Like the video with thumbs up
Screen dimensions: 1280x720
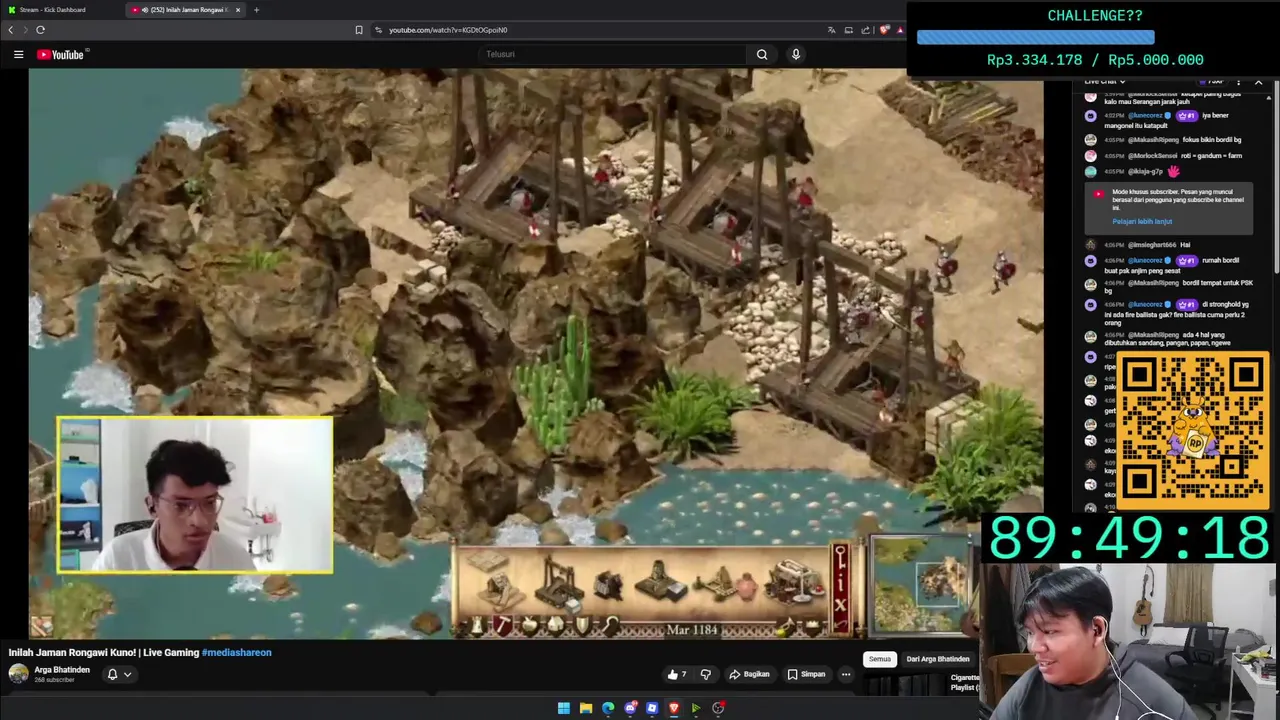pos(677,674)
